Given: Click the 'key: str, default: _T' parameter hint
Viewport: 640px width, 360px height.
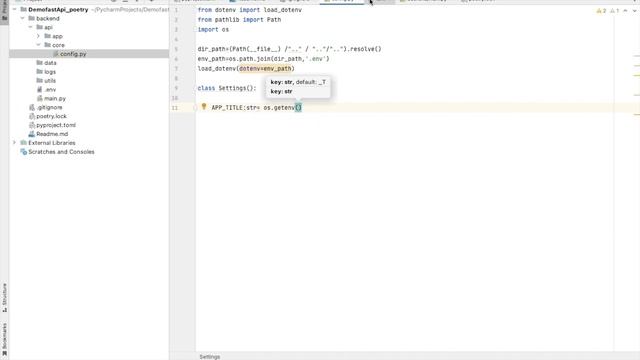Looking at the screenshot, I should (298, 82).
